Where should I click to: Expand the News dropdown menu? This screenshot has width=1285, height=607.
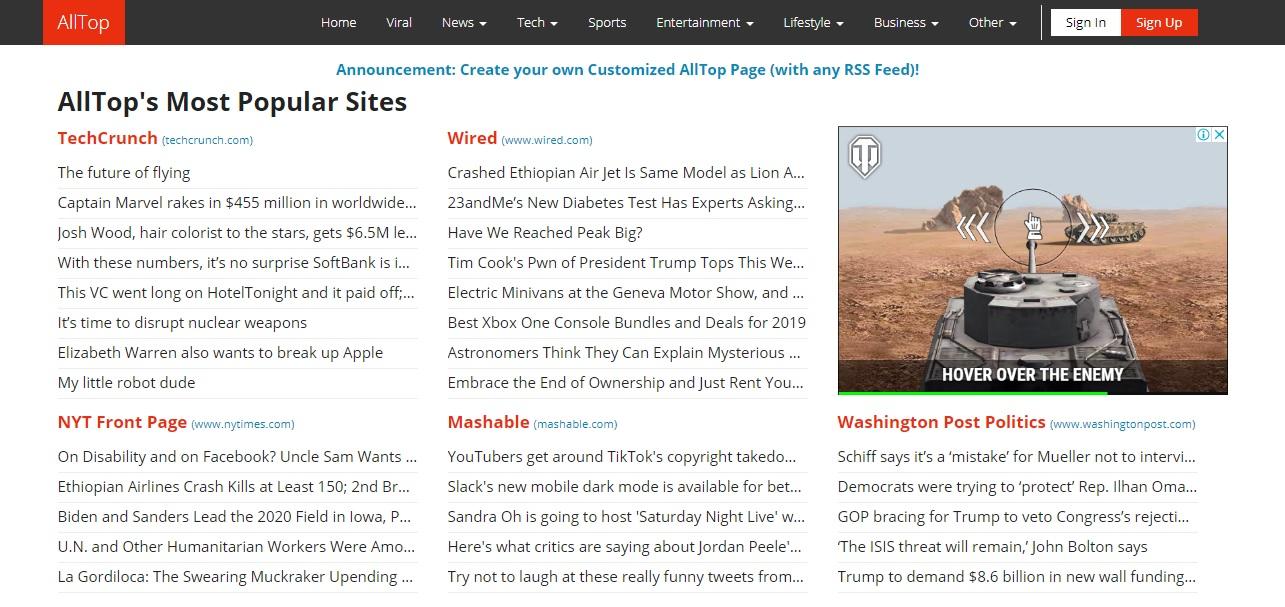coord(464,23)
